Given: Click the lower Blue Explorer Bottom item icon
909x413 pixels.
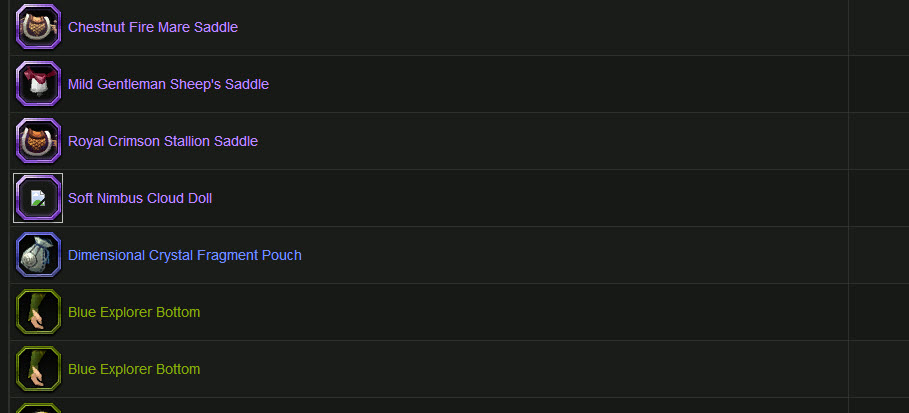Looking at the screenshot, I should coord(38,368).
